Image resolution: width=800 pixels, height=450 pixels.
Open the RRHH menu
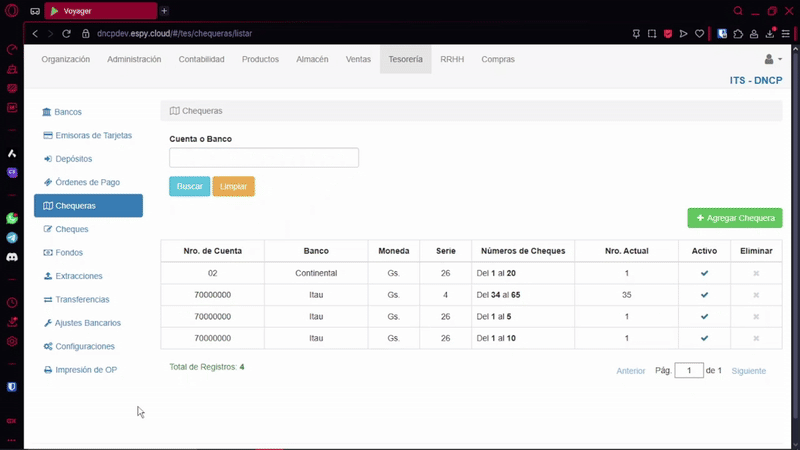[x=452, y=60]
